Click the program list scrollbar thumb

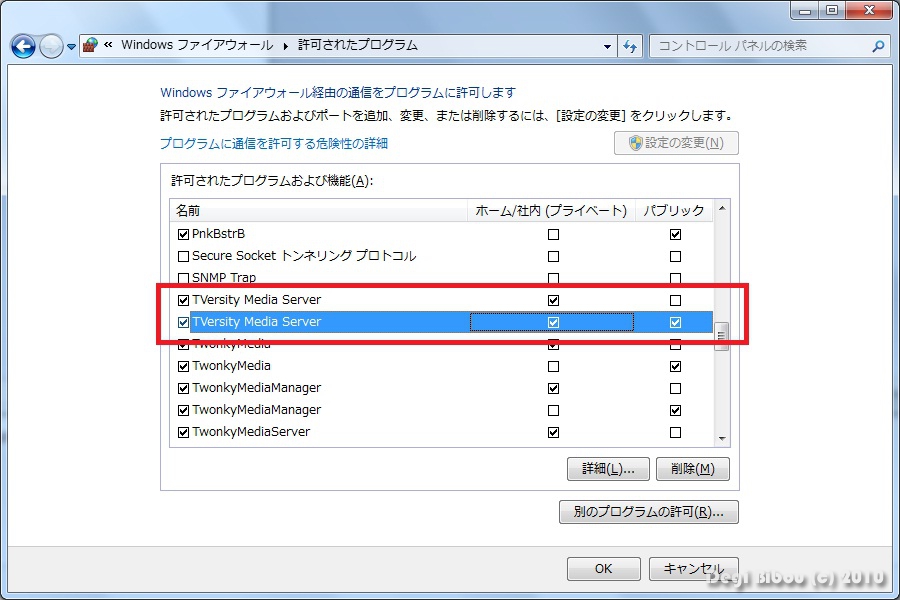click(x=721, y=336)
